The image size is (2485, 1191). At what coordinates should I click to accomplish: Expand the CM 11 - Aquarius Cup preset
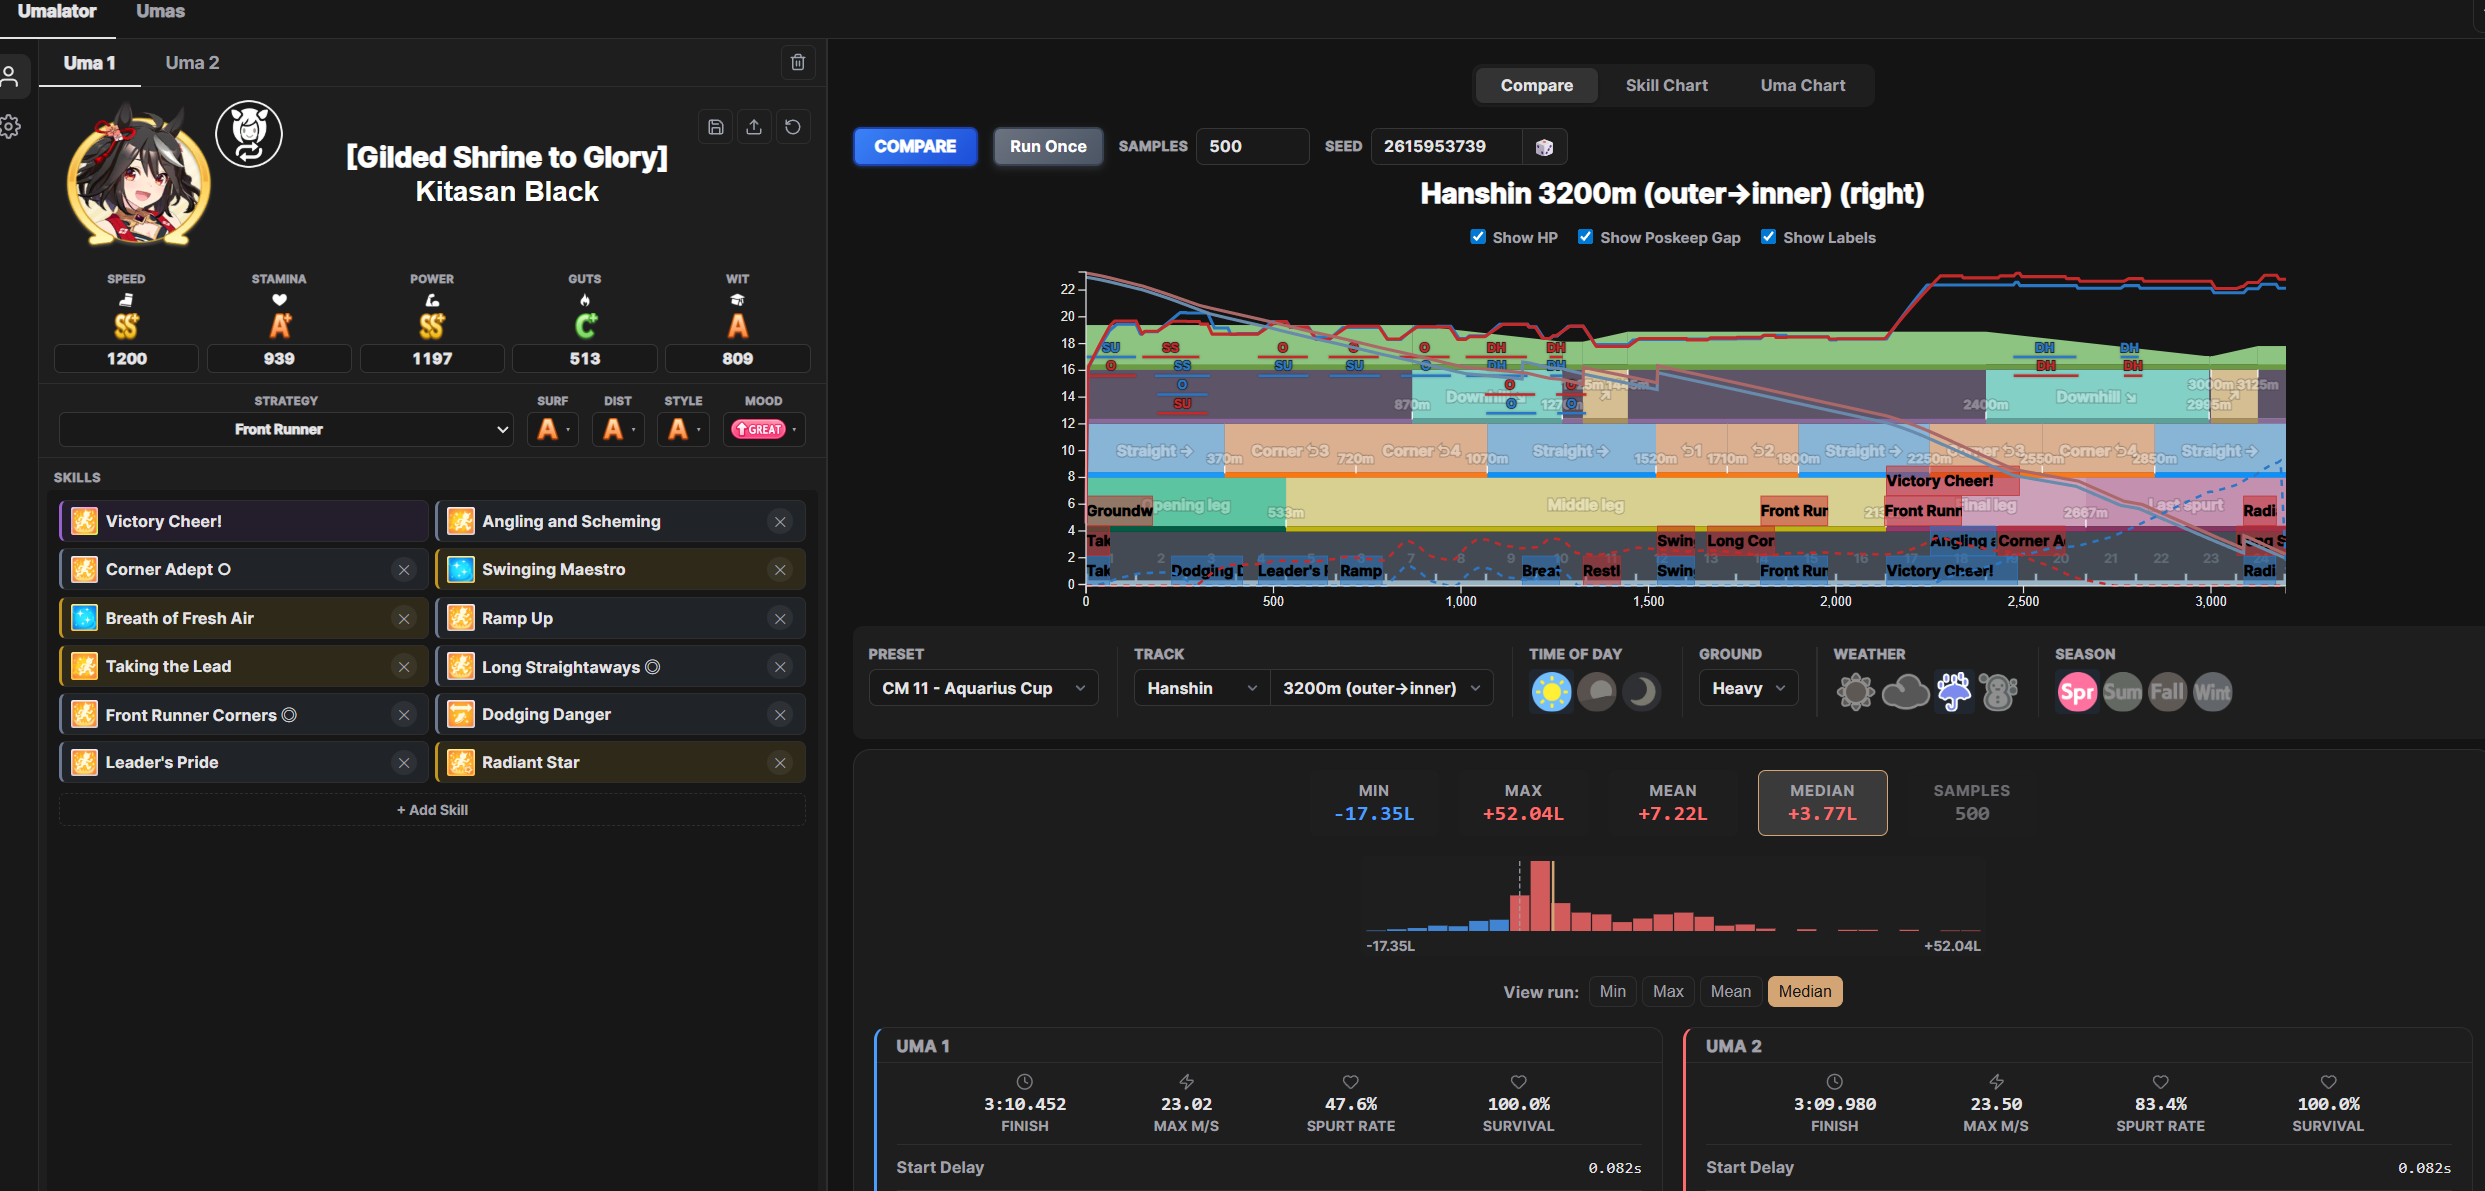click(x=983, y=688)
